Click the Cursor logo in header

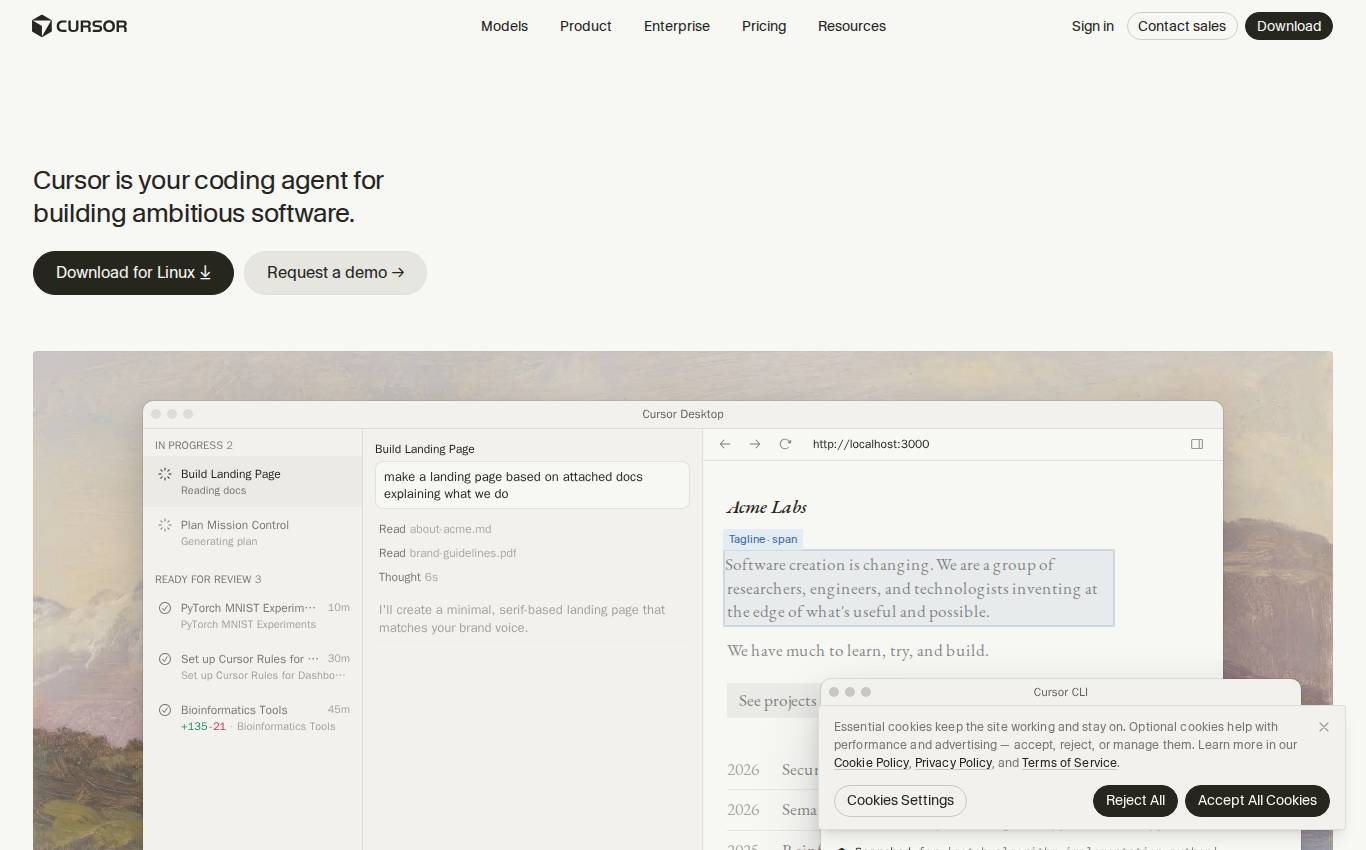pos(80,26)
